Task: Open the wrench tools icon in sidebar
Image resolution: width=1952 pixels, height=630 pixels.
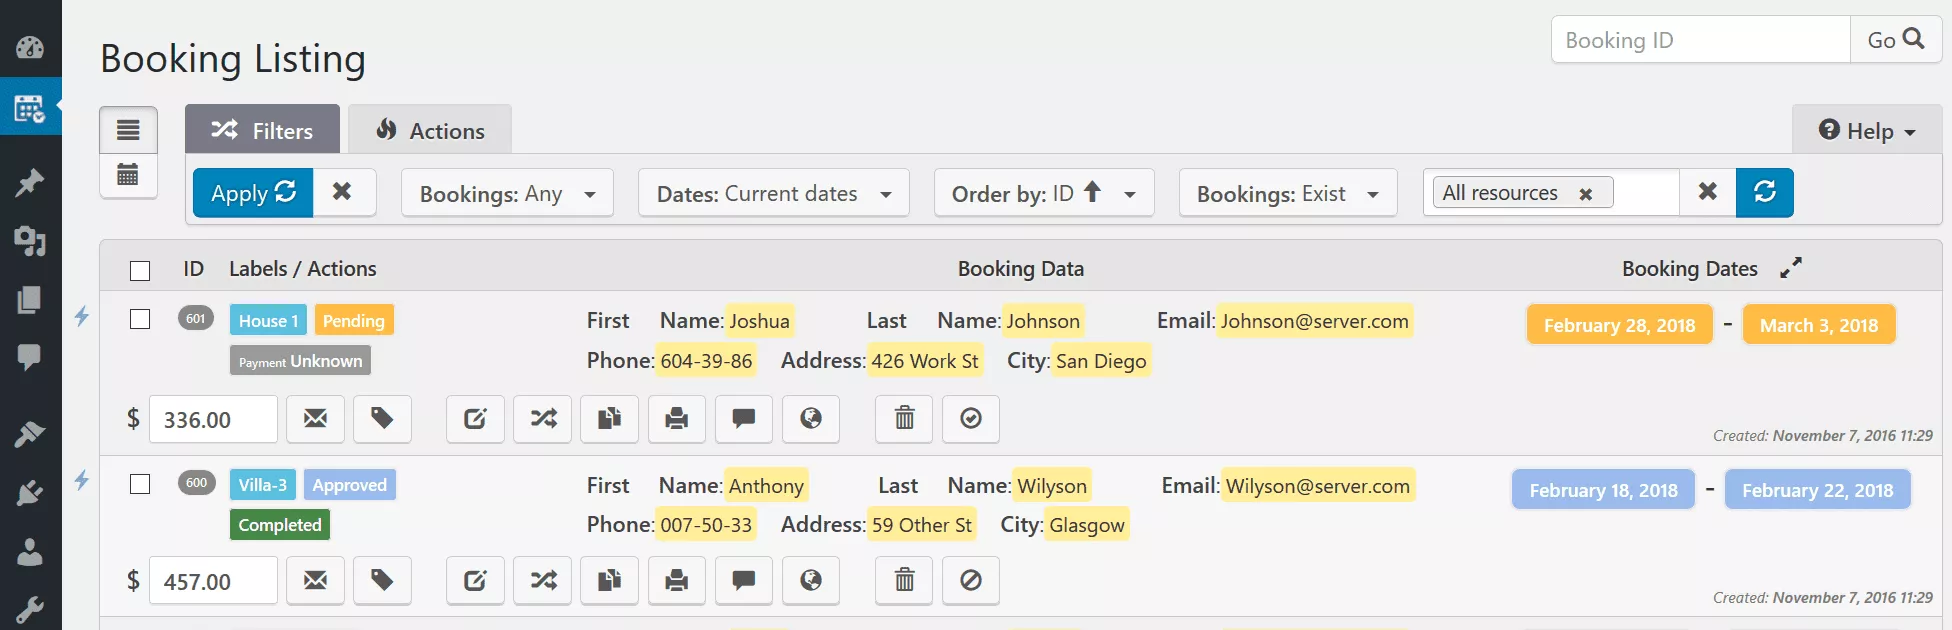Action: coord(30,610)
